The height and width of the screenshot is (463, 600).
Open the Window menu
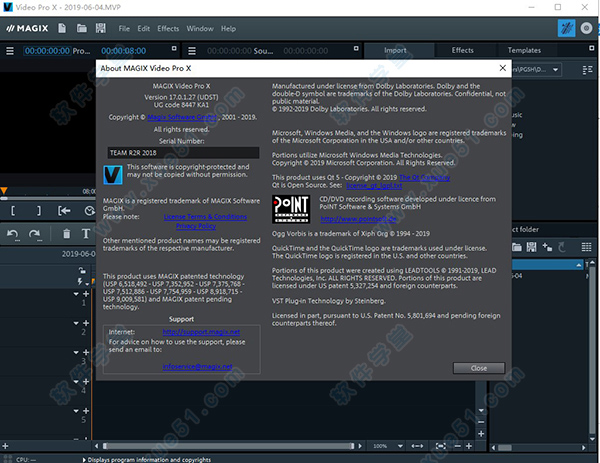pos(200,29)
